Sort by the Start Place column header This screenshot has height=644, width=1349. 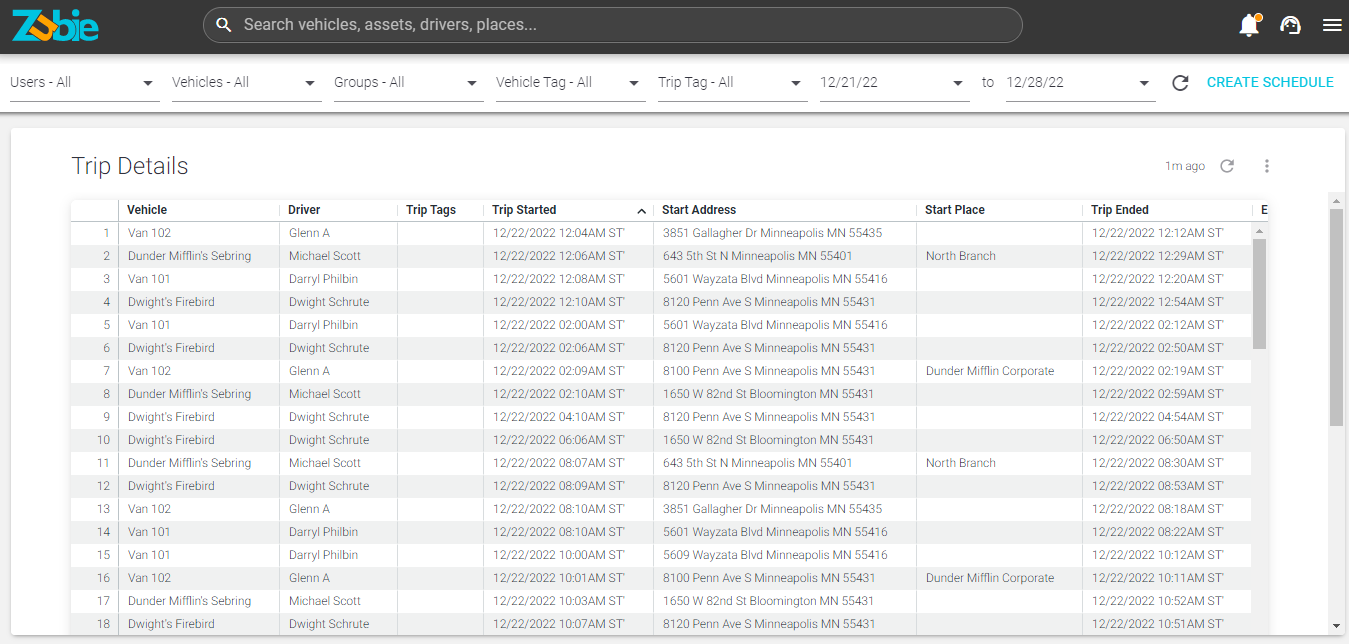pyautogui.click(x=955, y=210)
